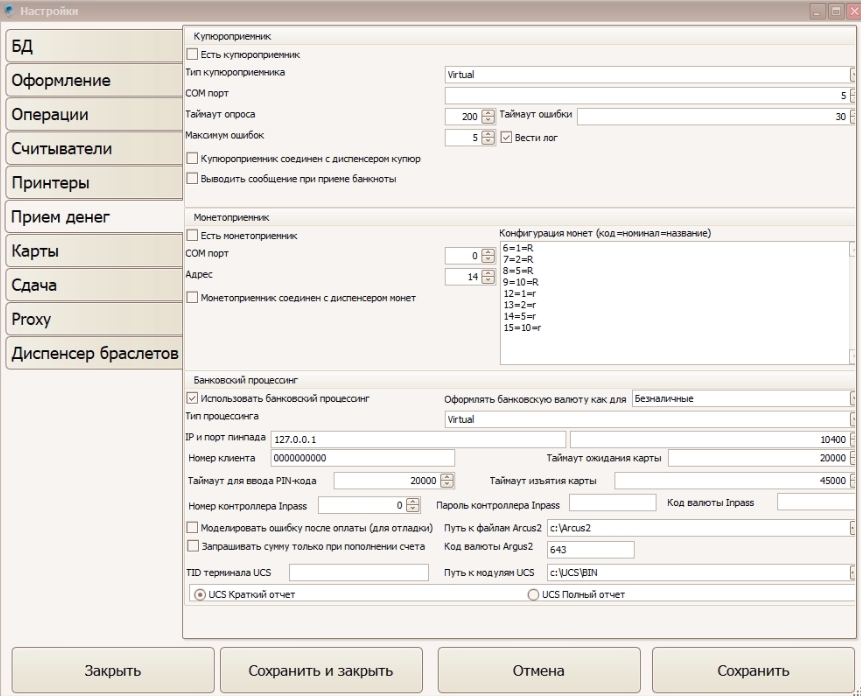
Task: Enable the Есть купюроприемник checkbox
Action: (x=192, y=54)
